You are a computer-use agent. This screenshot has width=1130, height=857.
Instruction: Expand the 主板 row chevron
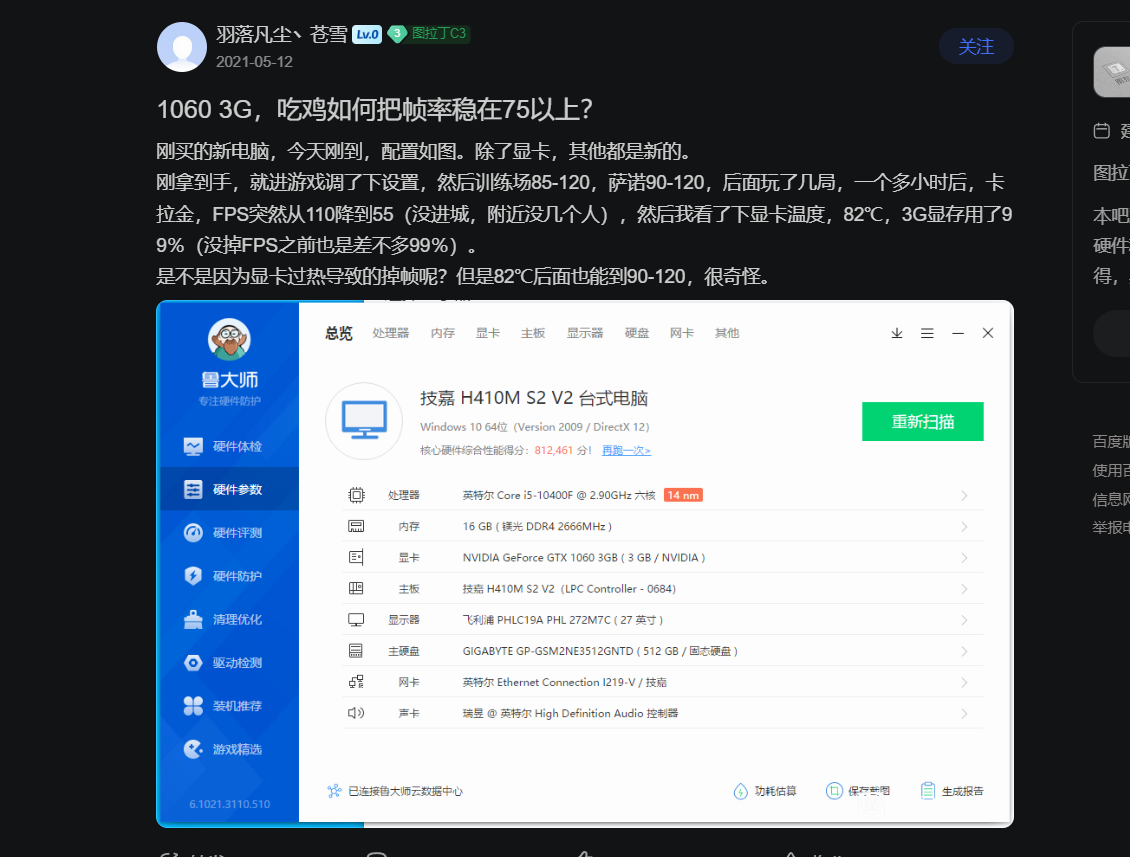[x=964, y=589]
